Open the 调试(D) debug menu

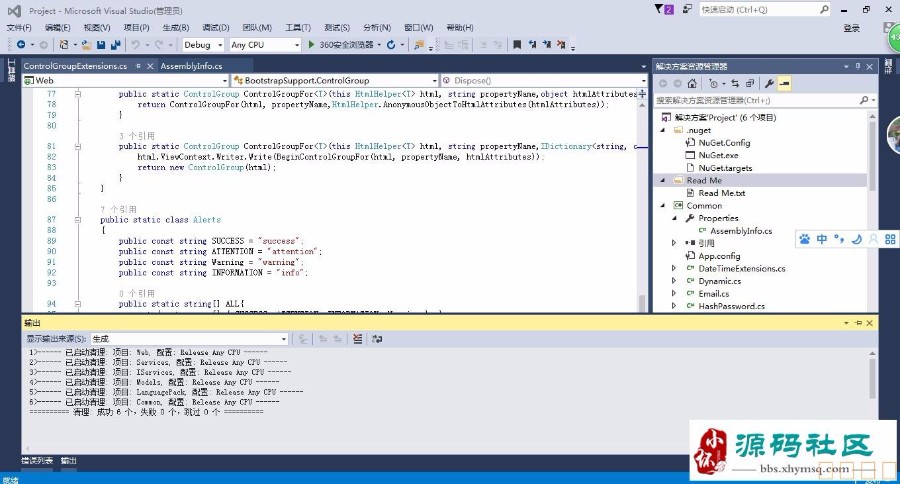tap(216, 28)
